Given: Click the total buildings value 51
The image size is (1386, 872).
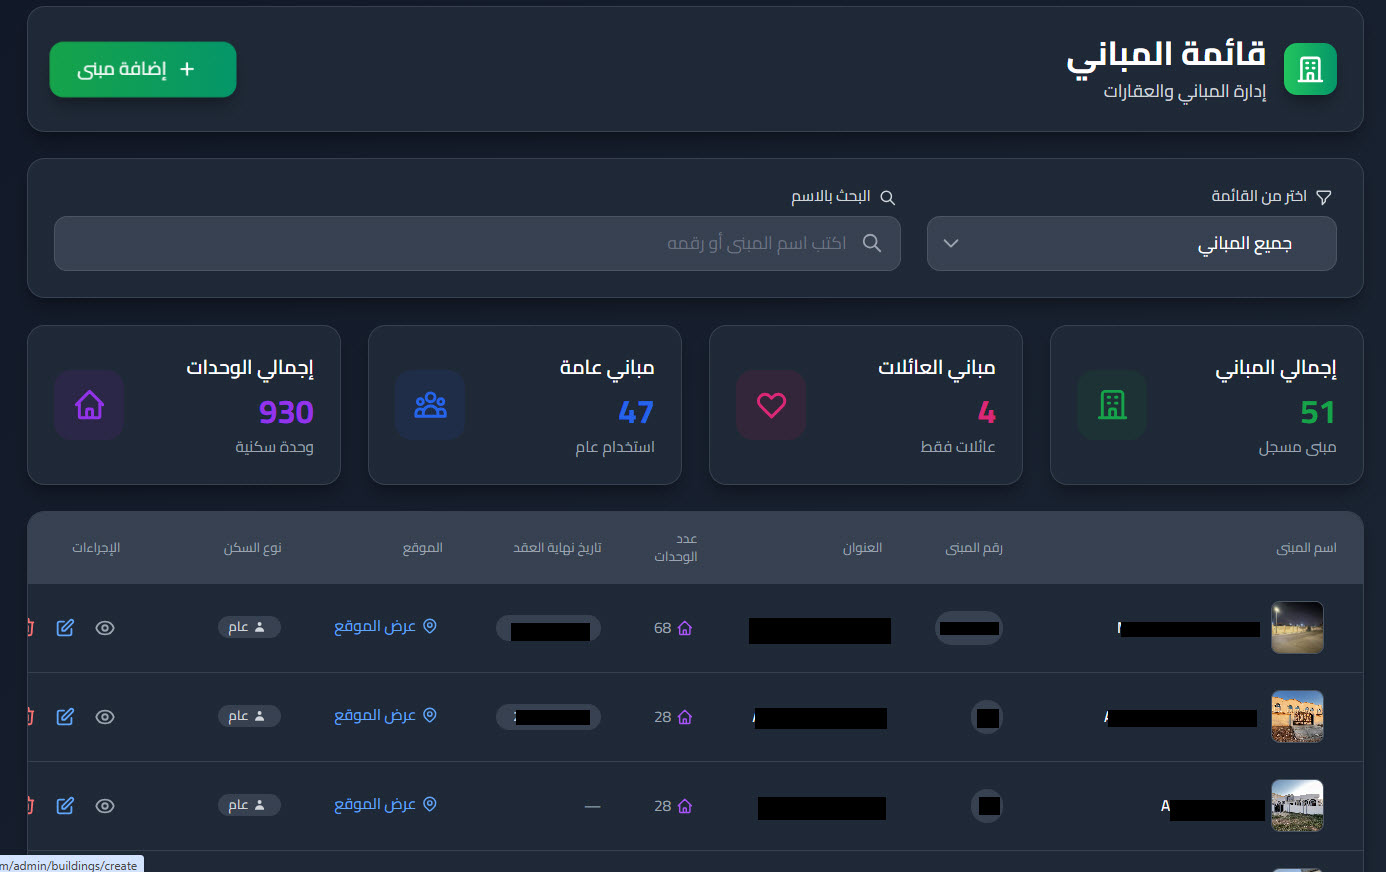Looking at the screenshot, I should click(1318, 412).
